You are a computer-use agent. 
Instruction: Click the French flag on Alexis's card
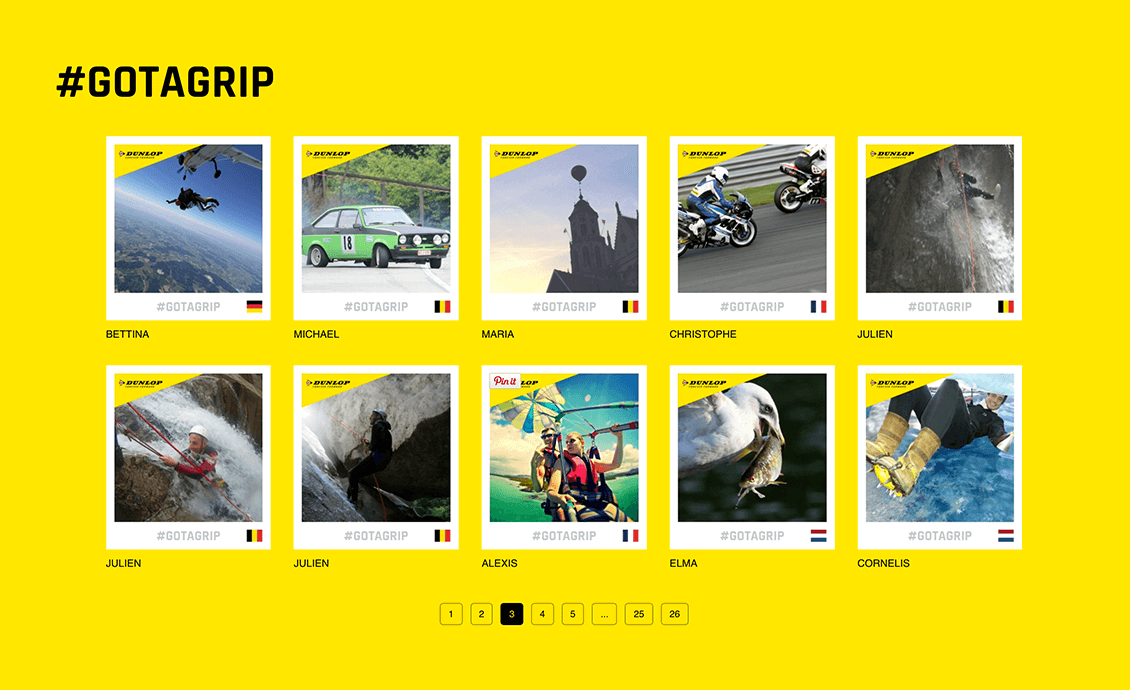(x=630, y=536)
